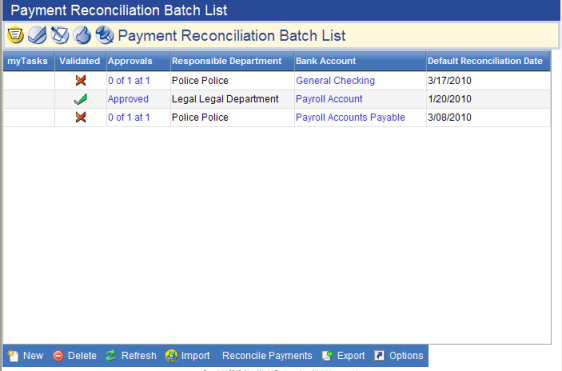Click the Delete button
The image size is (562, 371).
75,356
